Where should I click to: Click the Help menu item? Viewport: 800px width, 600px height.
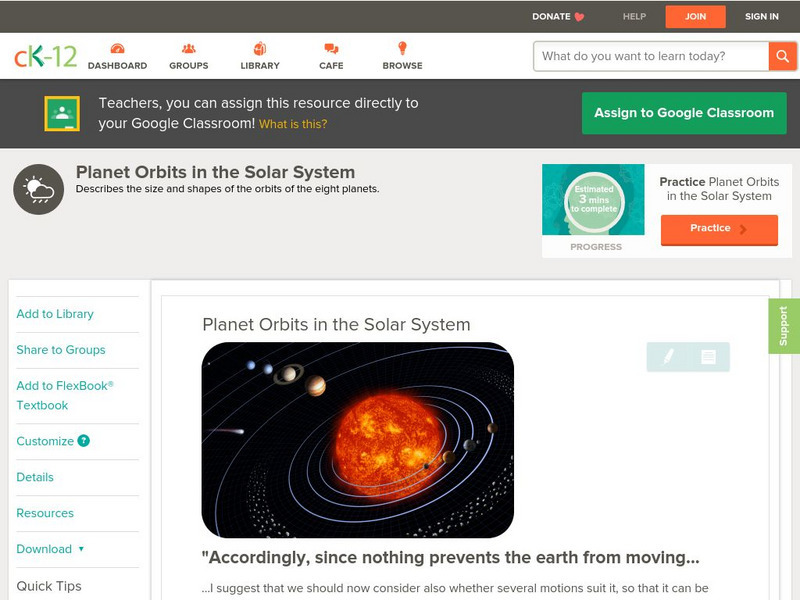point(634,16)
